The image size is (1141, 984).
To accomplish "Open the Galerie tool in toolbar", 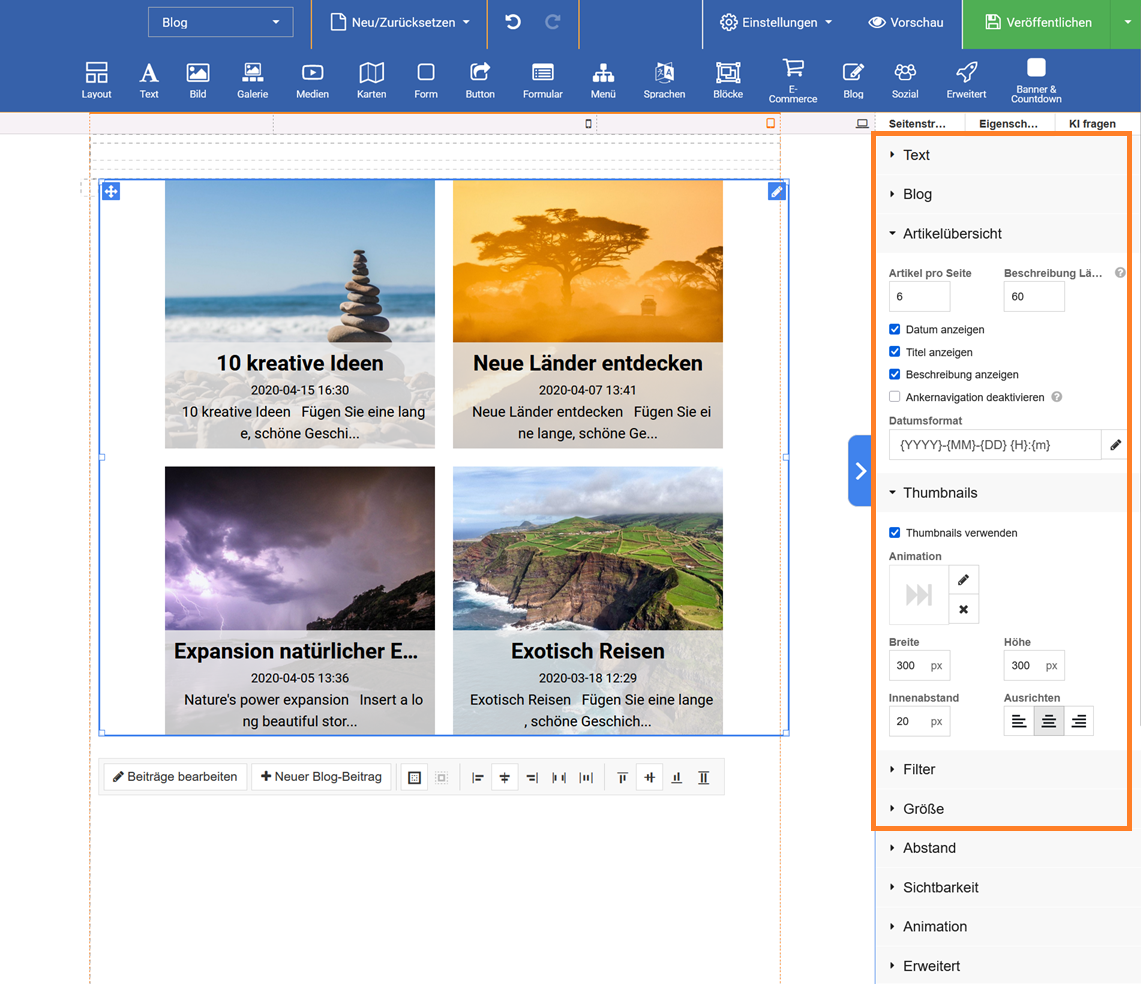I will (252, 80).
